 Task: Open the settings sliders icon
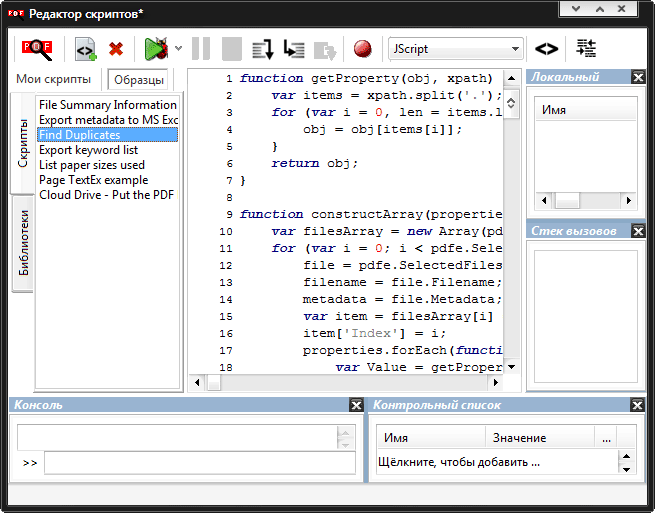click(586, 48)
